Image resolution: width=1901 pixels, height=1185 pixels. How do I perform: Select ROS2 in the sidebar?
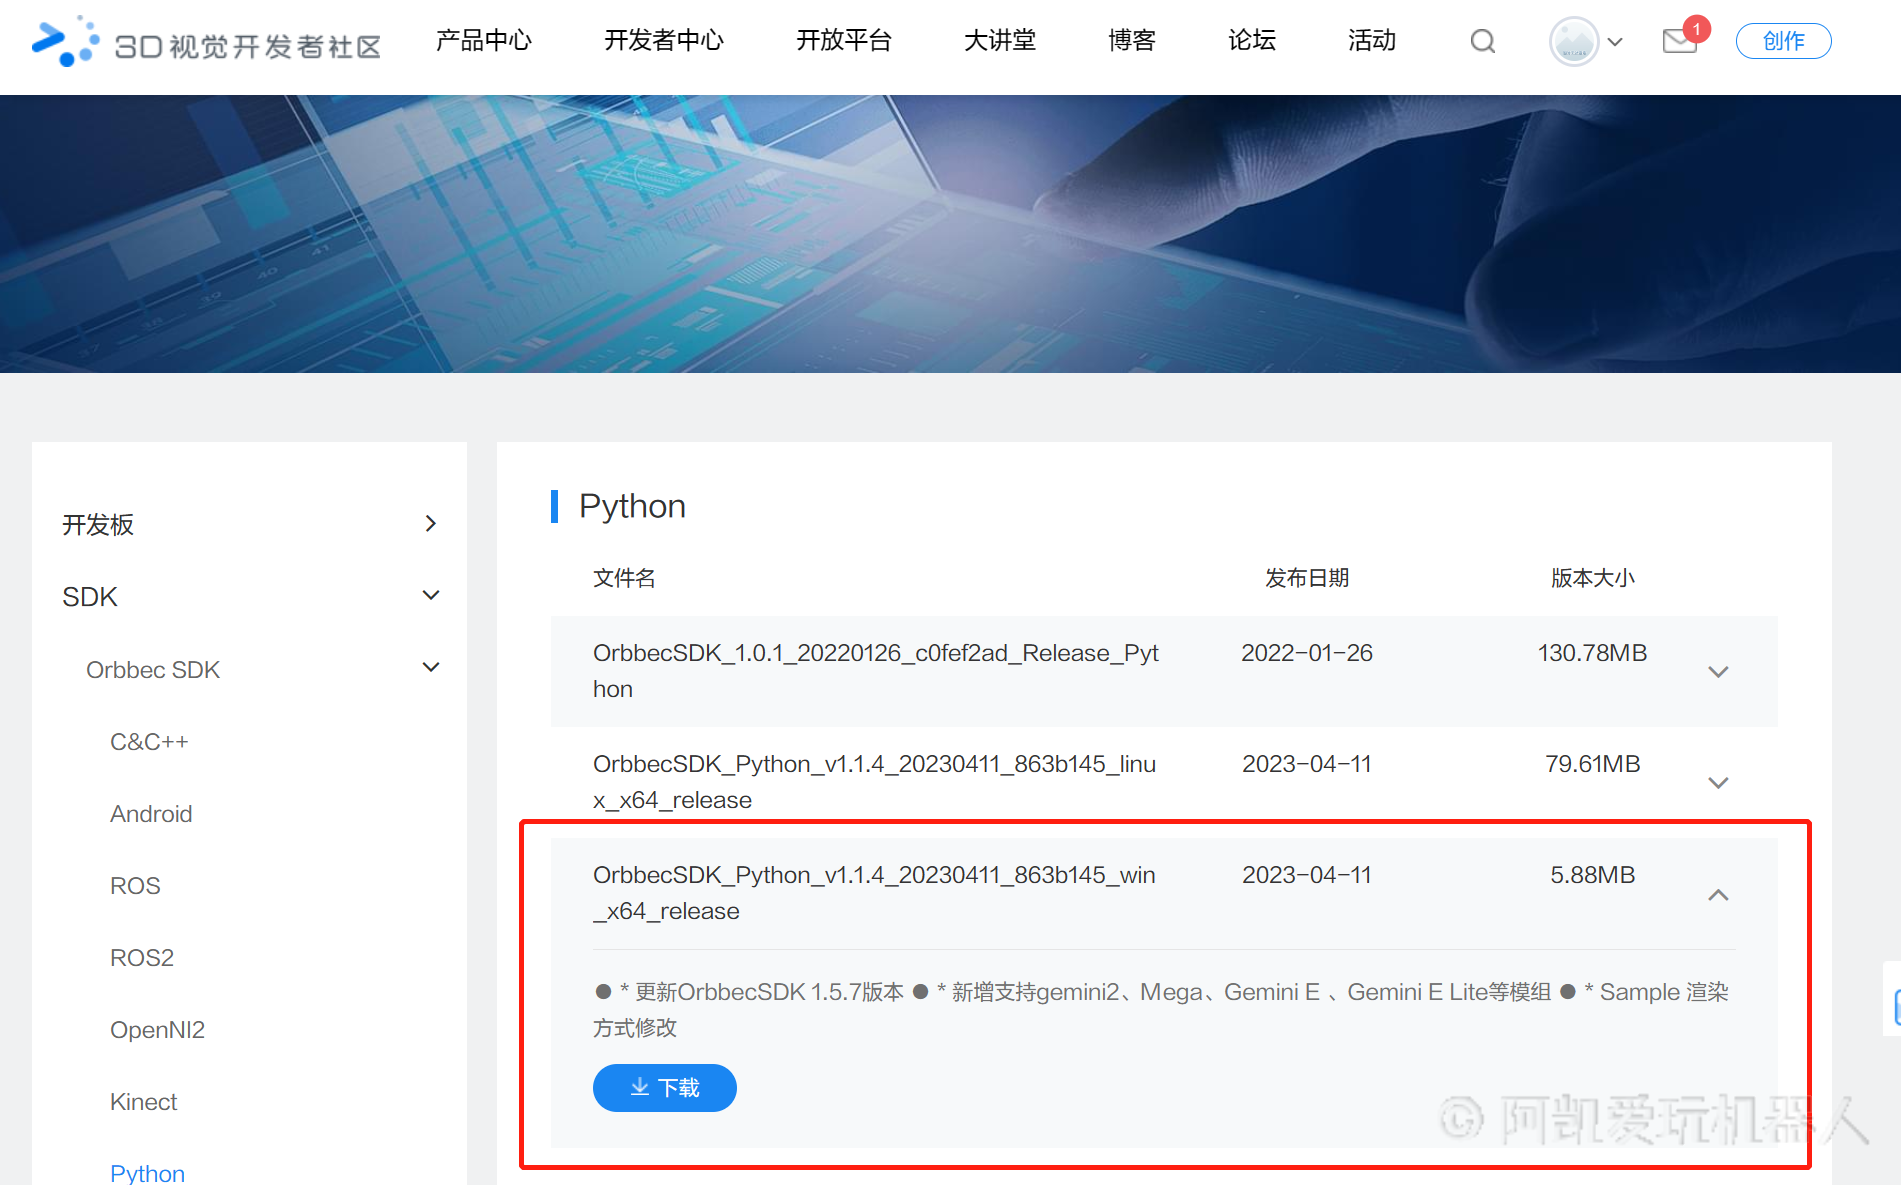click(142, 958)
